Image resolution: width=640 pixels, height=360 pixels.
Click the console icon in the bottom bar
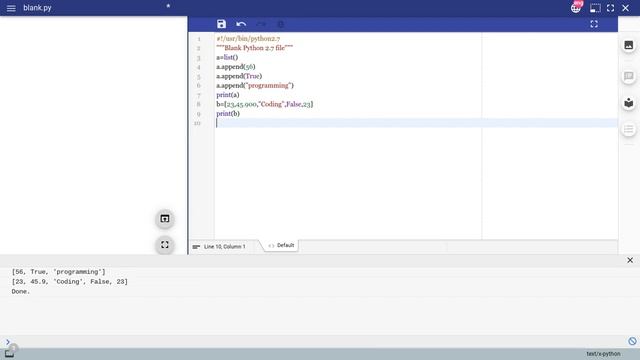(9, 354)
